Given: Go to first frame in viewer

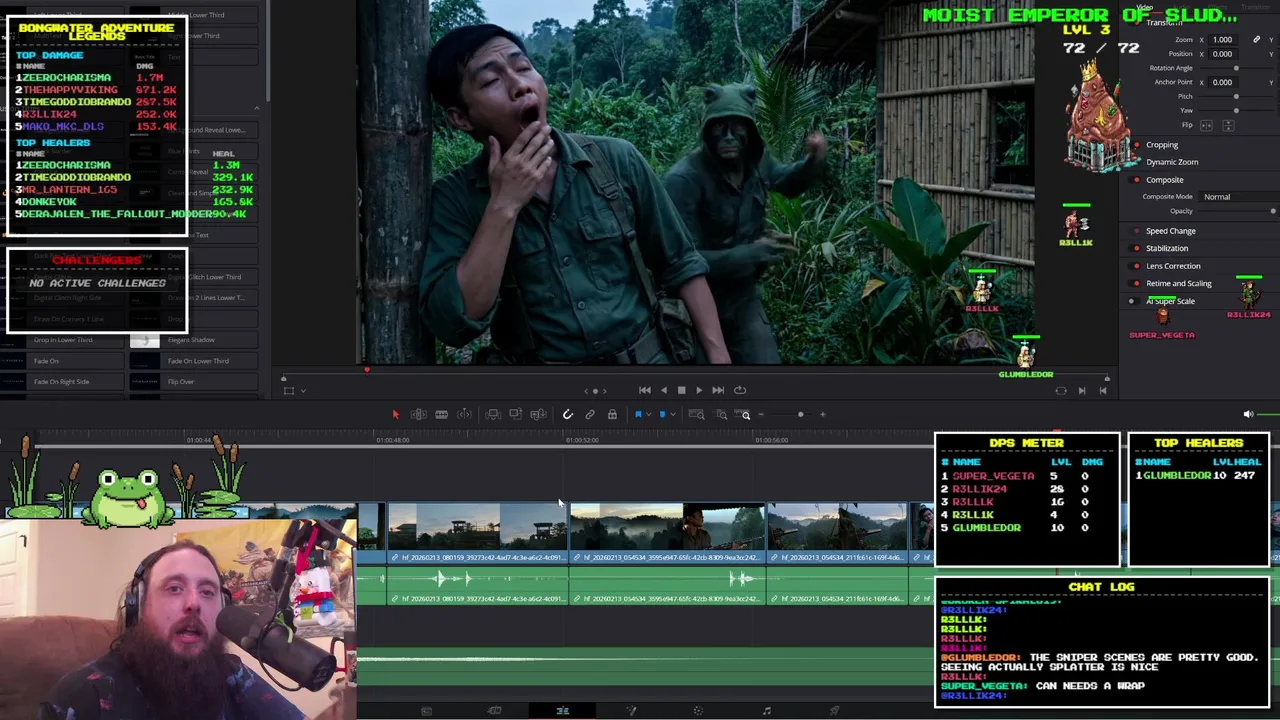Looking at the screenshot, I should click(645, 390).
